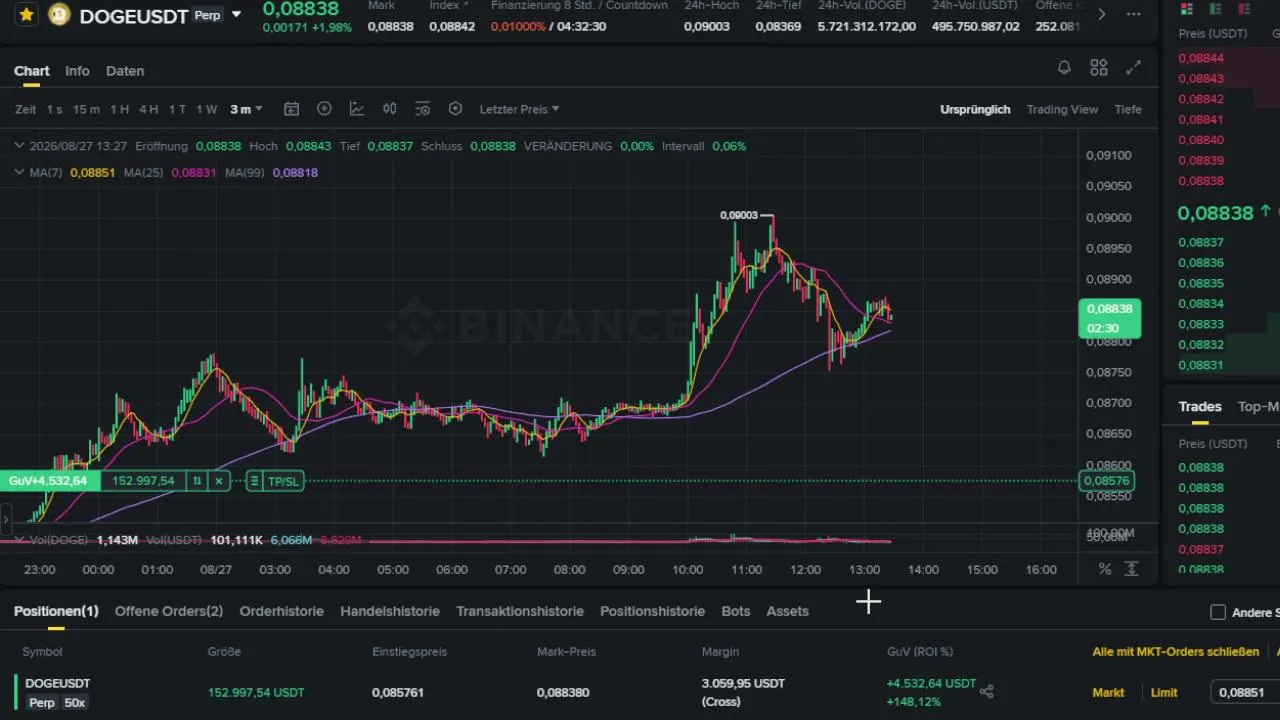The height and width of the screenshot is (720, 1280).
Task: Open the three-dot more options menu
Action: (1133, 14)
